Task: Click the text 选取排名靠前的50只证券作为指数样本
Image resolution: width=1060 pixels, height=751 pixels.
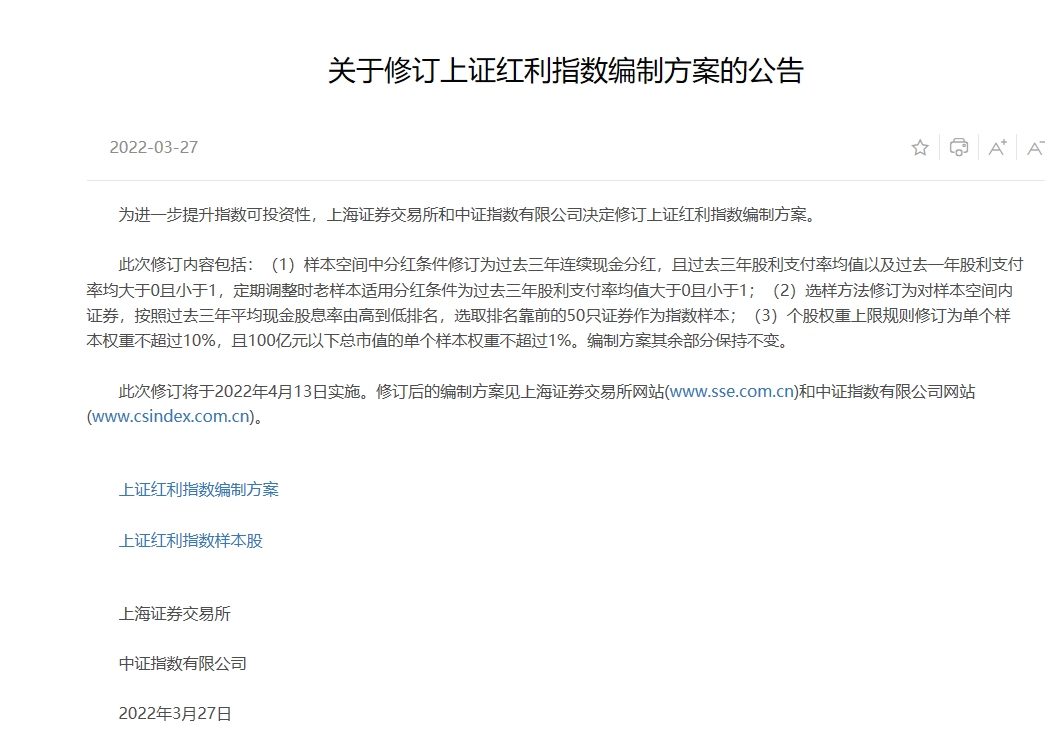Action: pyautogui.click(x=590, y=316)
